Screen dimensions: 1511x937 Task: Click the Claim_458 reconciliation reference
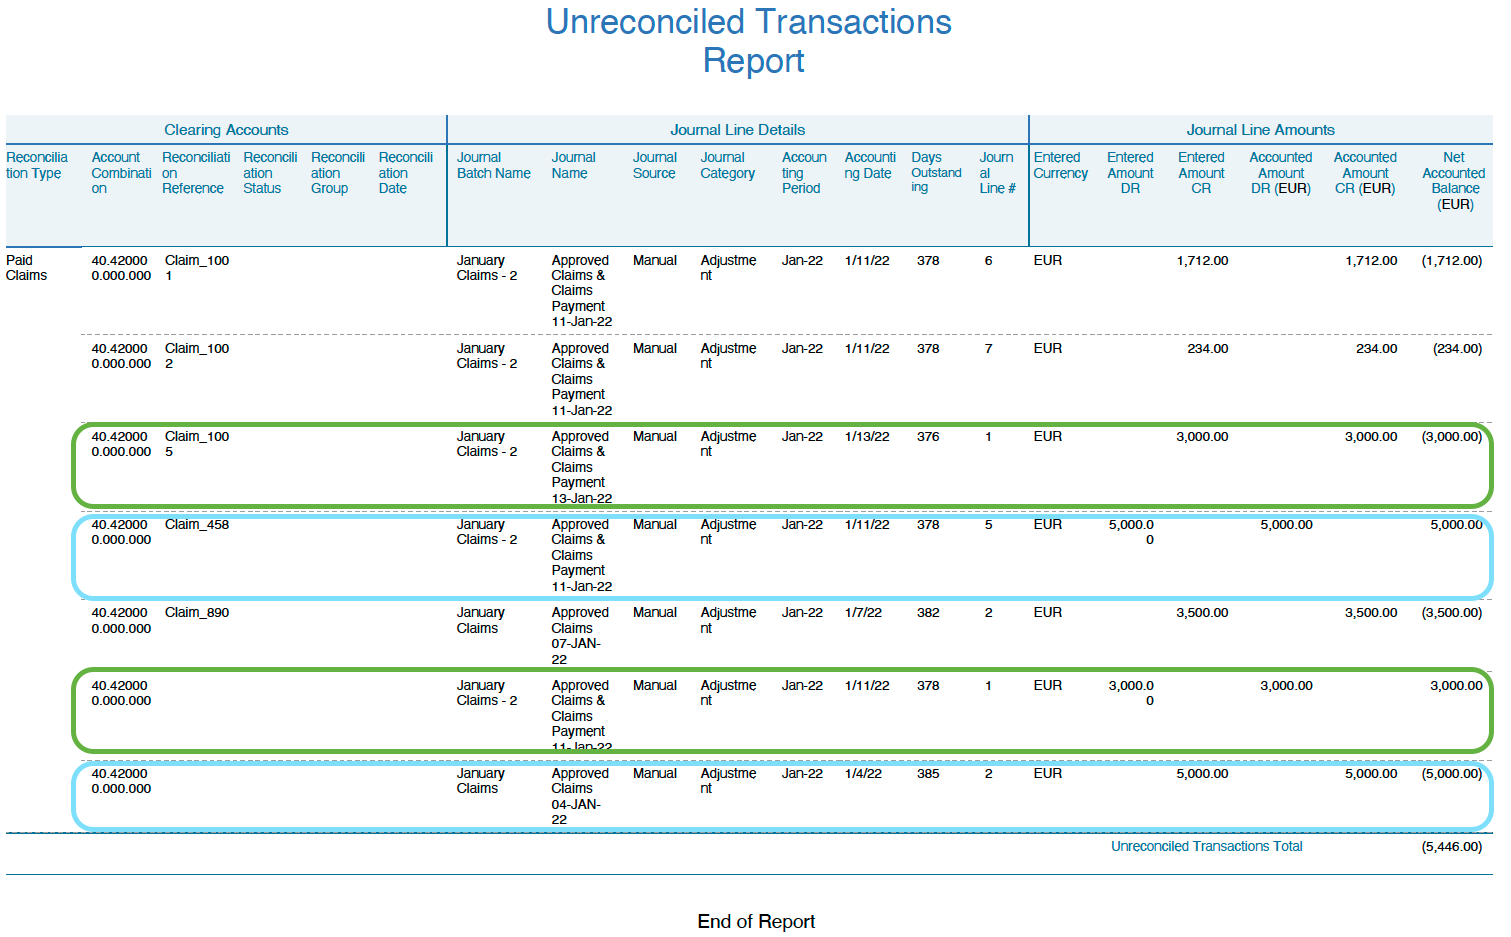[x=197, y=524]
